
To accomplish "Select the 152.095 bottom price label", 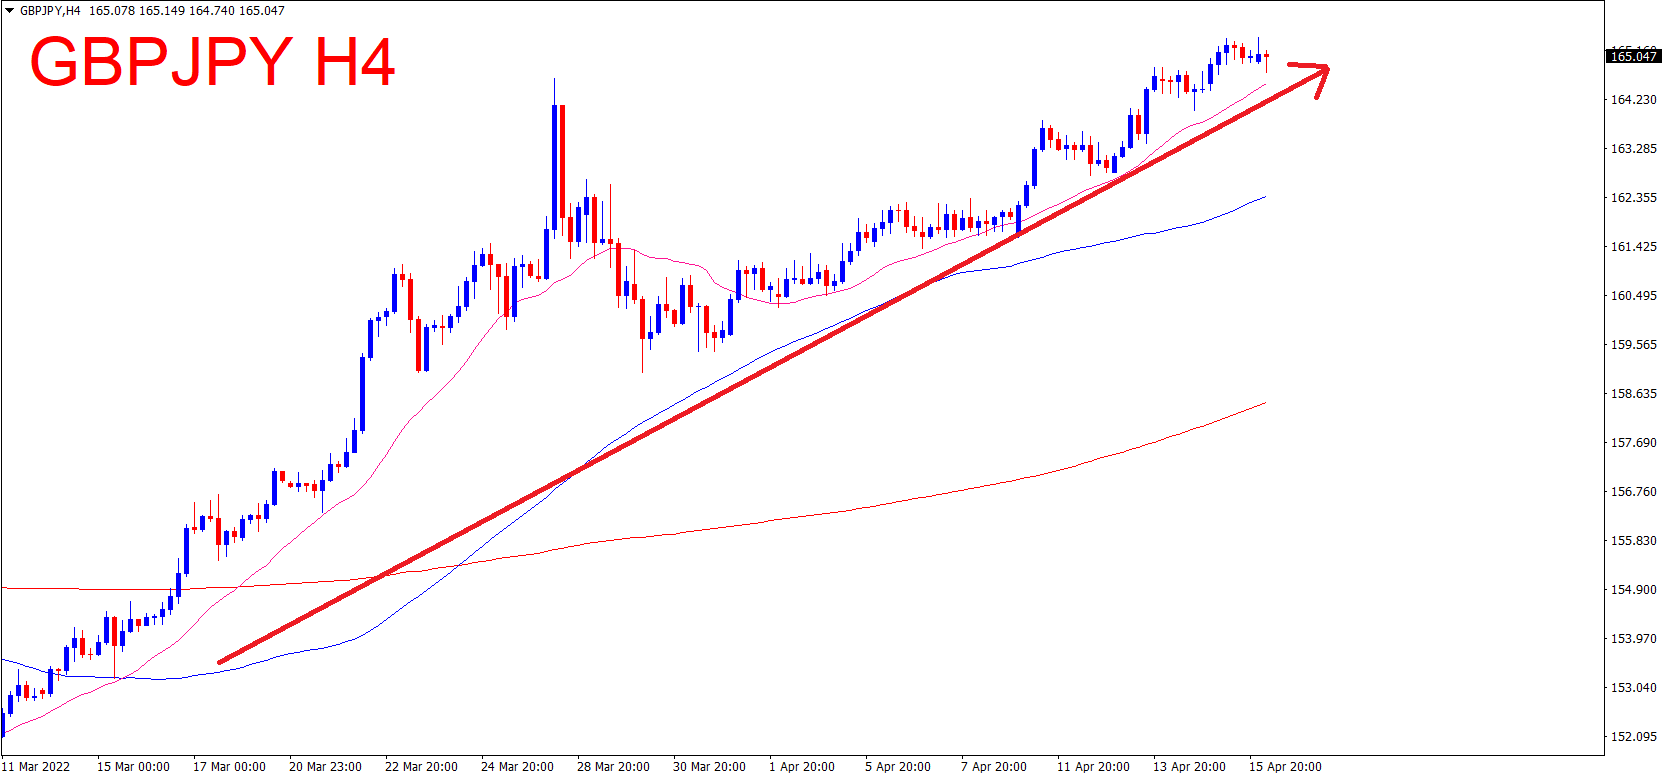I will (1633, 737).
